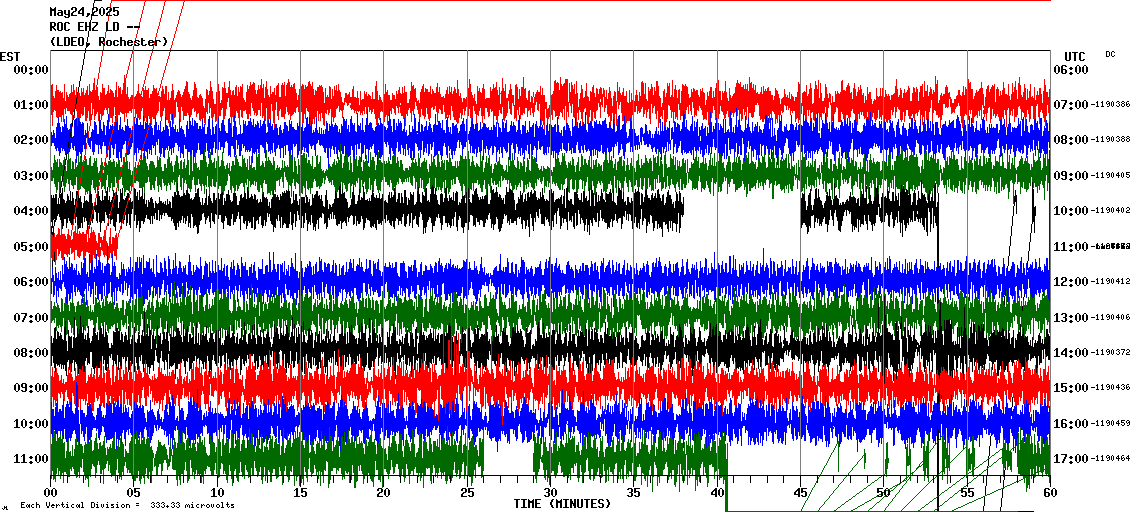Click the (LDEO, Rochester) location text

[108, 42]
